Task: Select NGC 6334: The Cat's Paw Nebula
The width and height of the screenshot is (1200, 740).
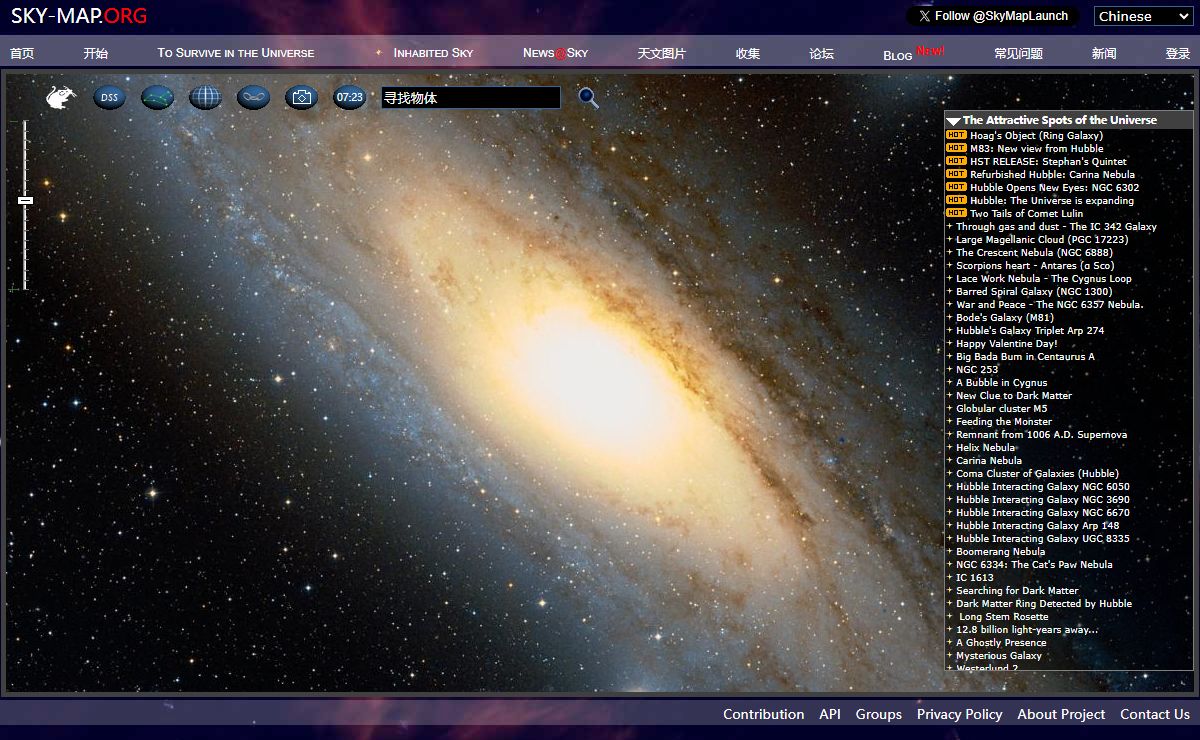Action: [x=1034, y=564]
